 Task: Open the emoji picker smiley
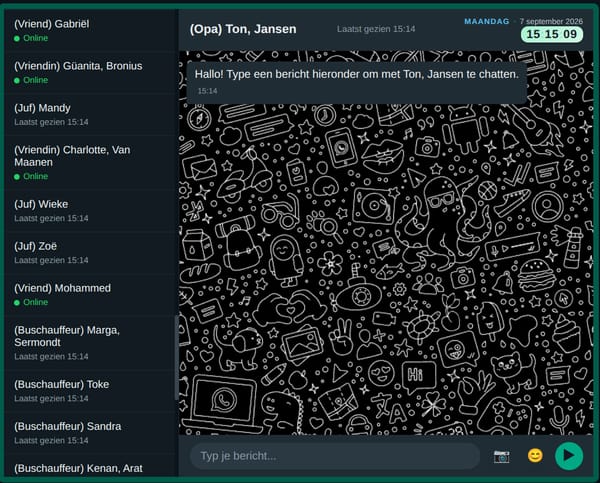pos(535,456)
